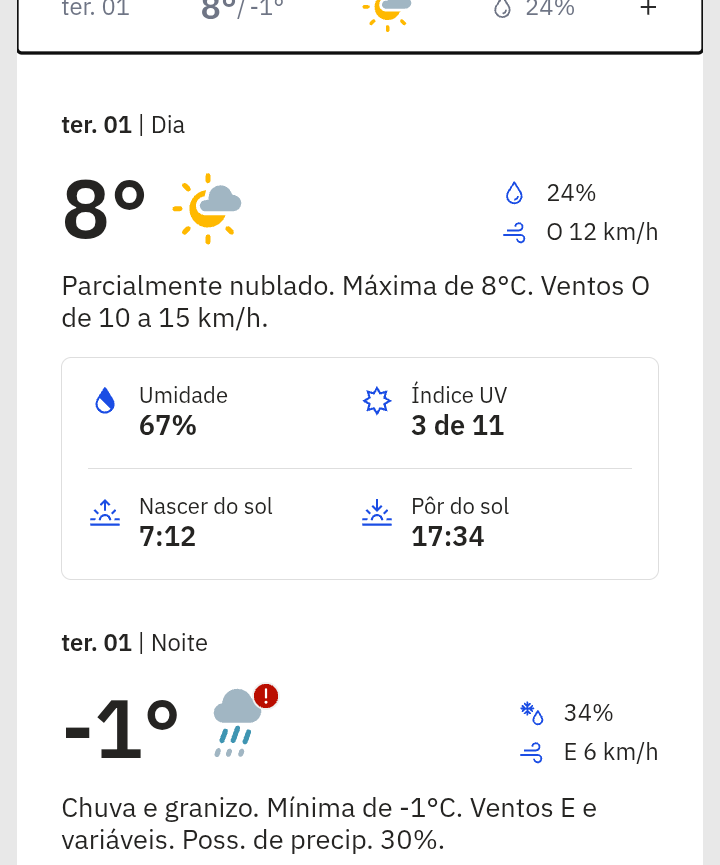Viewport: 720px width, 865px height.
Task: Click the sunrise time 7:12
Action: pos(167,537)
